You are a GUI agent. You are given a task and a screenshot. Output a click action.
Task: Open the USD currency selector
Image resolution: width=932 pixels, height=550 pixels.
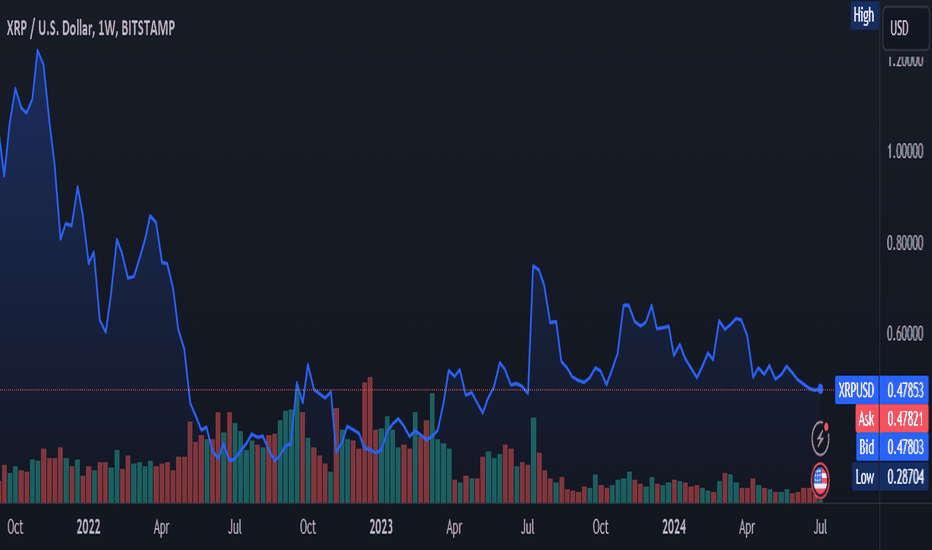[x=906, y=28]
